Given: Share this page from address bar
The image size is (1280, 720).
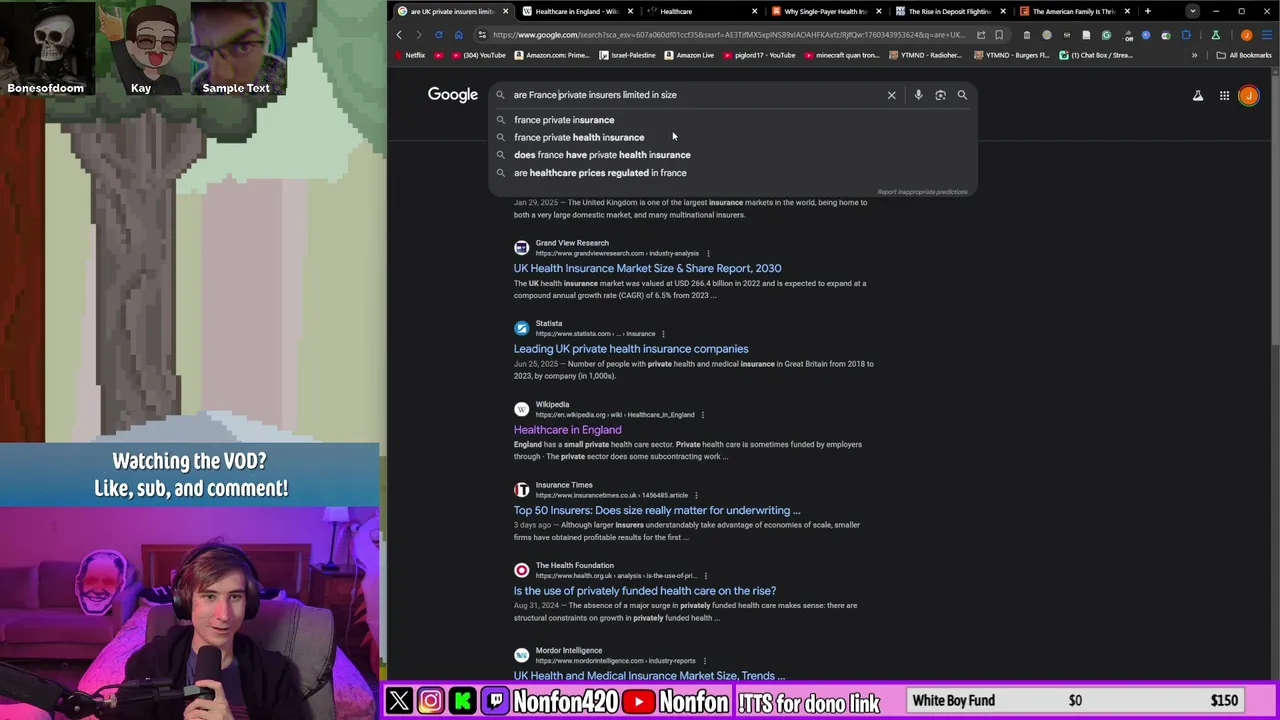Looking at the screenshot, I should [x=981, y=35].
